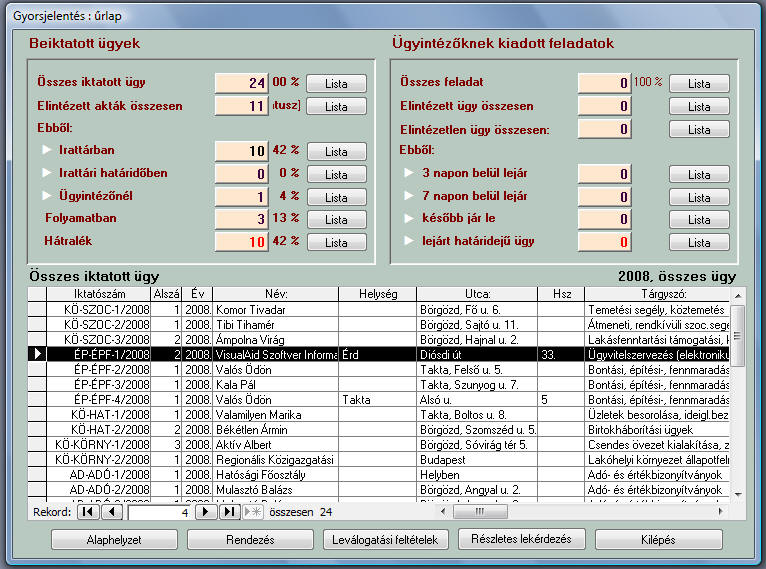Open Részletes lekérdezés
766x569 pixels.
click(521, 539)
